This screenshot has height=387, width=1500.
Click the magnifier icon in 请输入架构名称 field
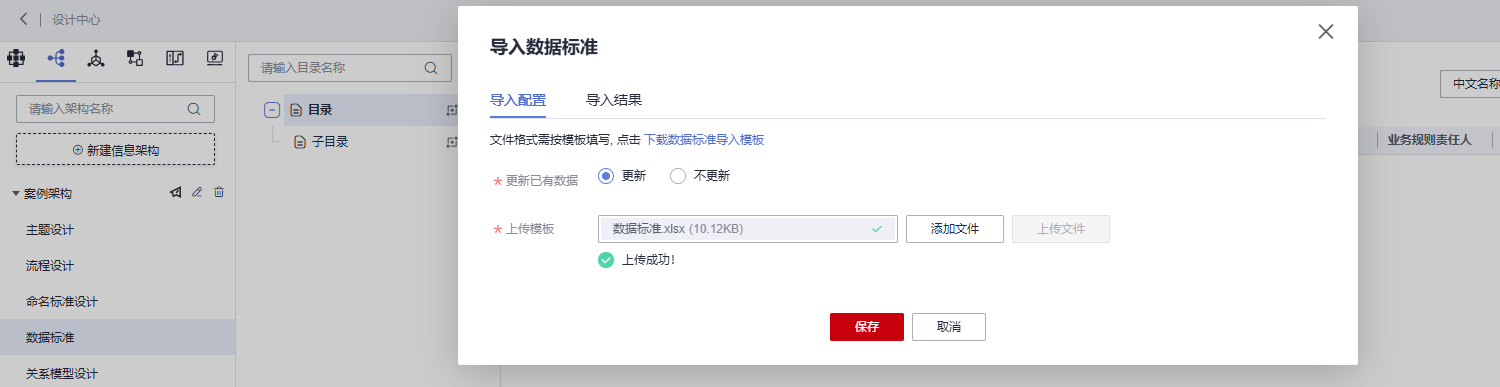point(194,109)
